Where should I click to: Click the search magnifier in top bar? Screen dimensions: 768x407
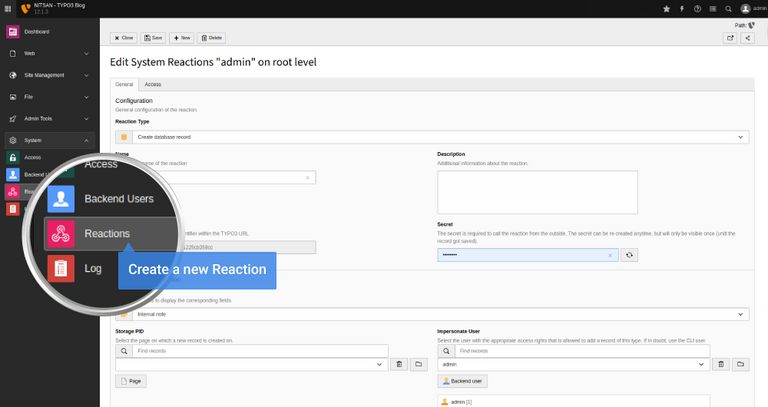[729, 8]
